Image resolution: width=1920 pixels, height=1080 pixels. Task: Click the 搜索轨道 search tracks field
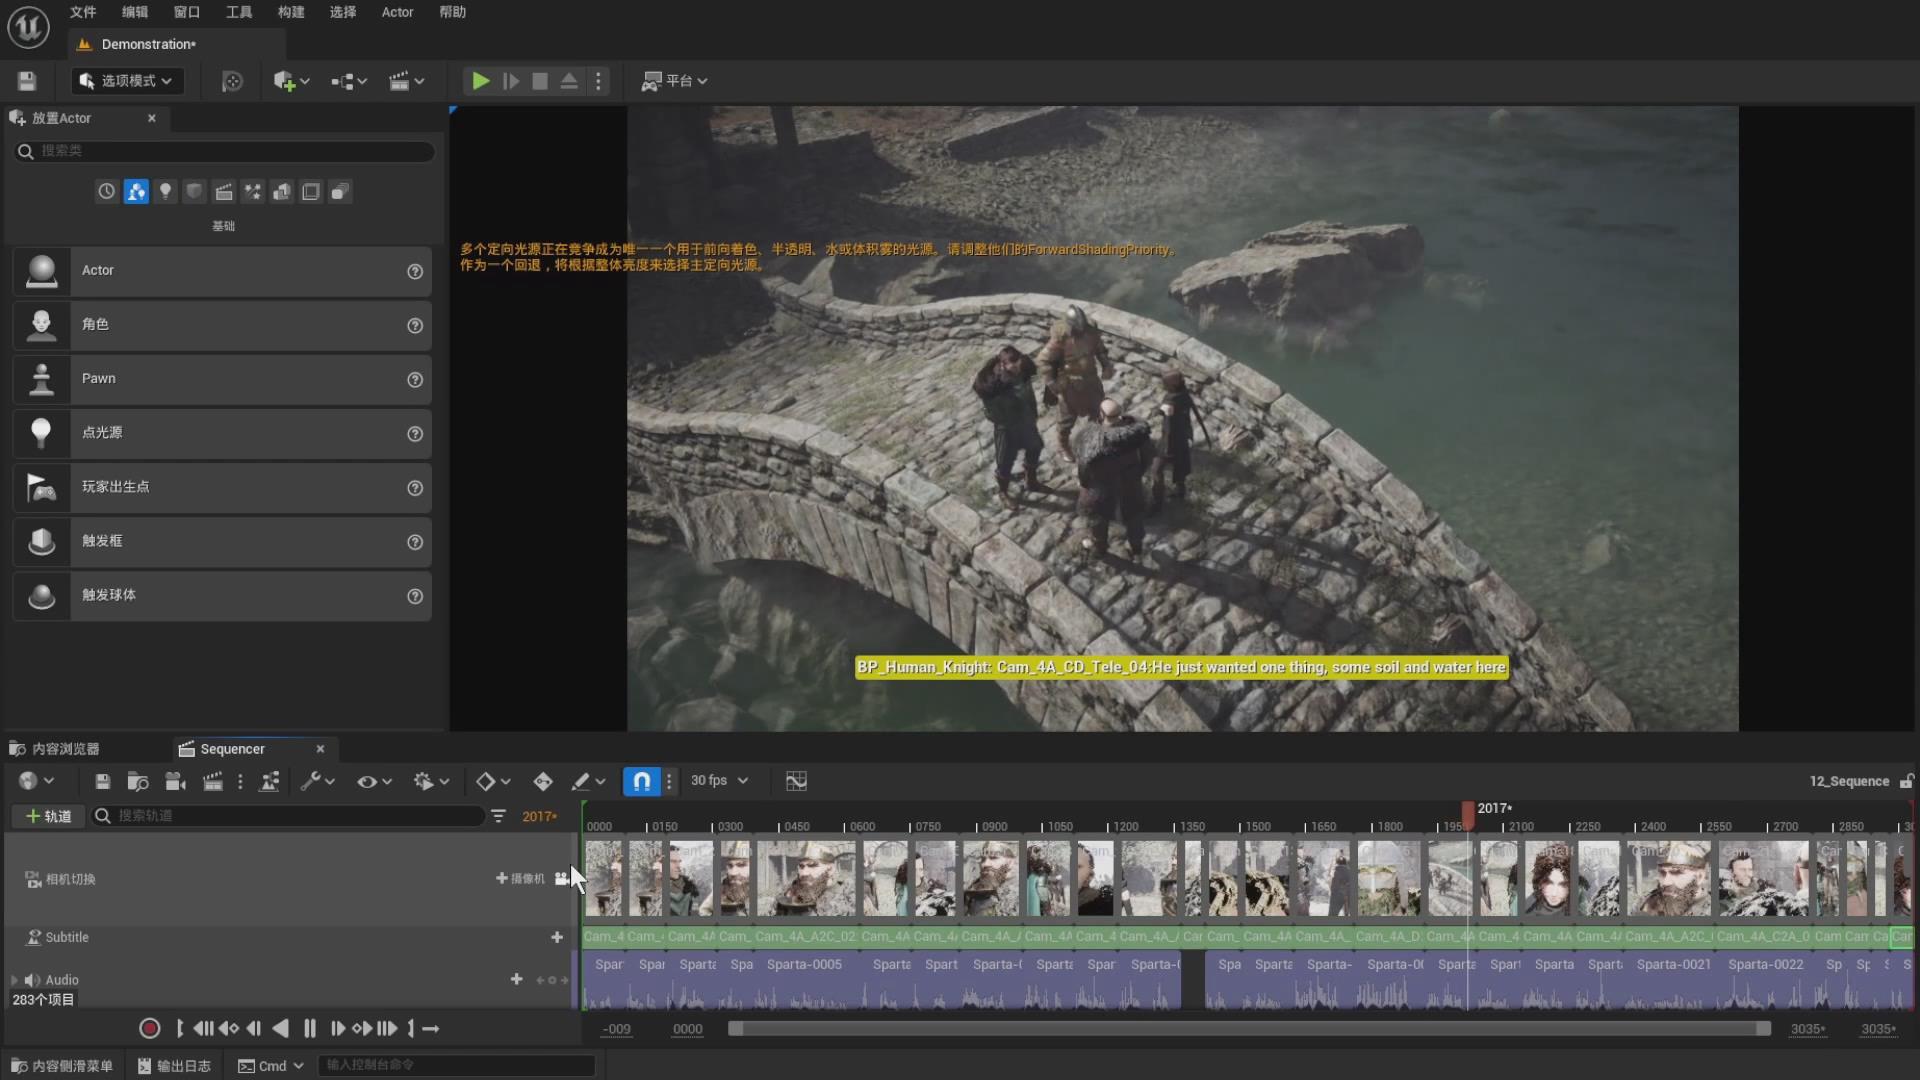pyautogui.click(x=288, y=816)
